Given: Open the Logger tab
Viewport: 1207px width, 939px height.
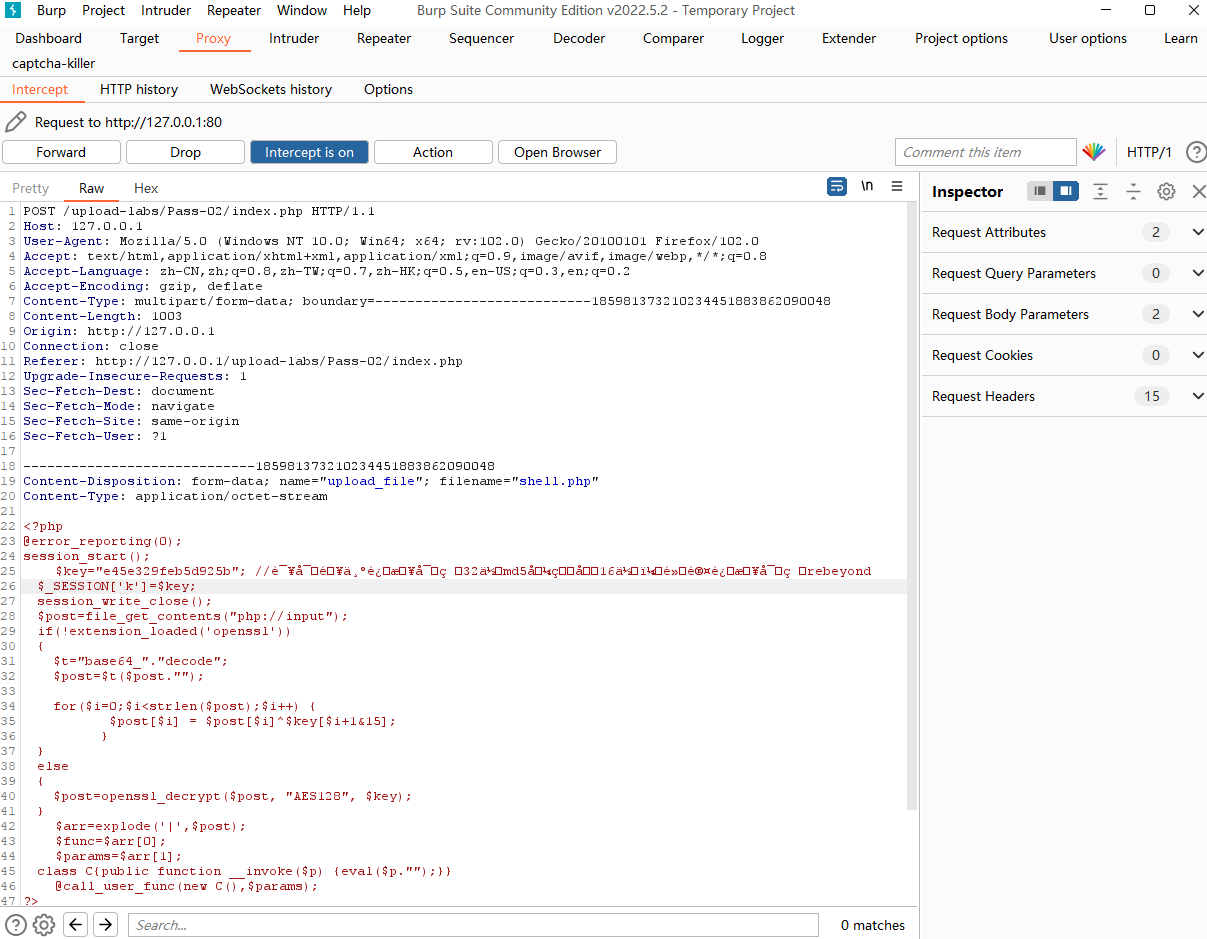Looking at the screenshot, I should (x=763, y=38).
